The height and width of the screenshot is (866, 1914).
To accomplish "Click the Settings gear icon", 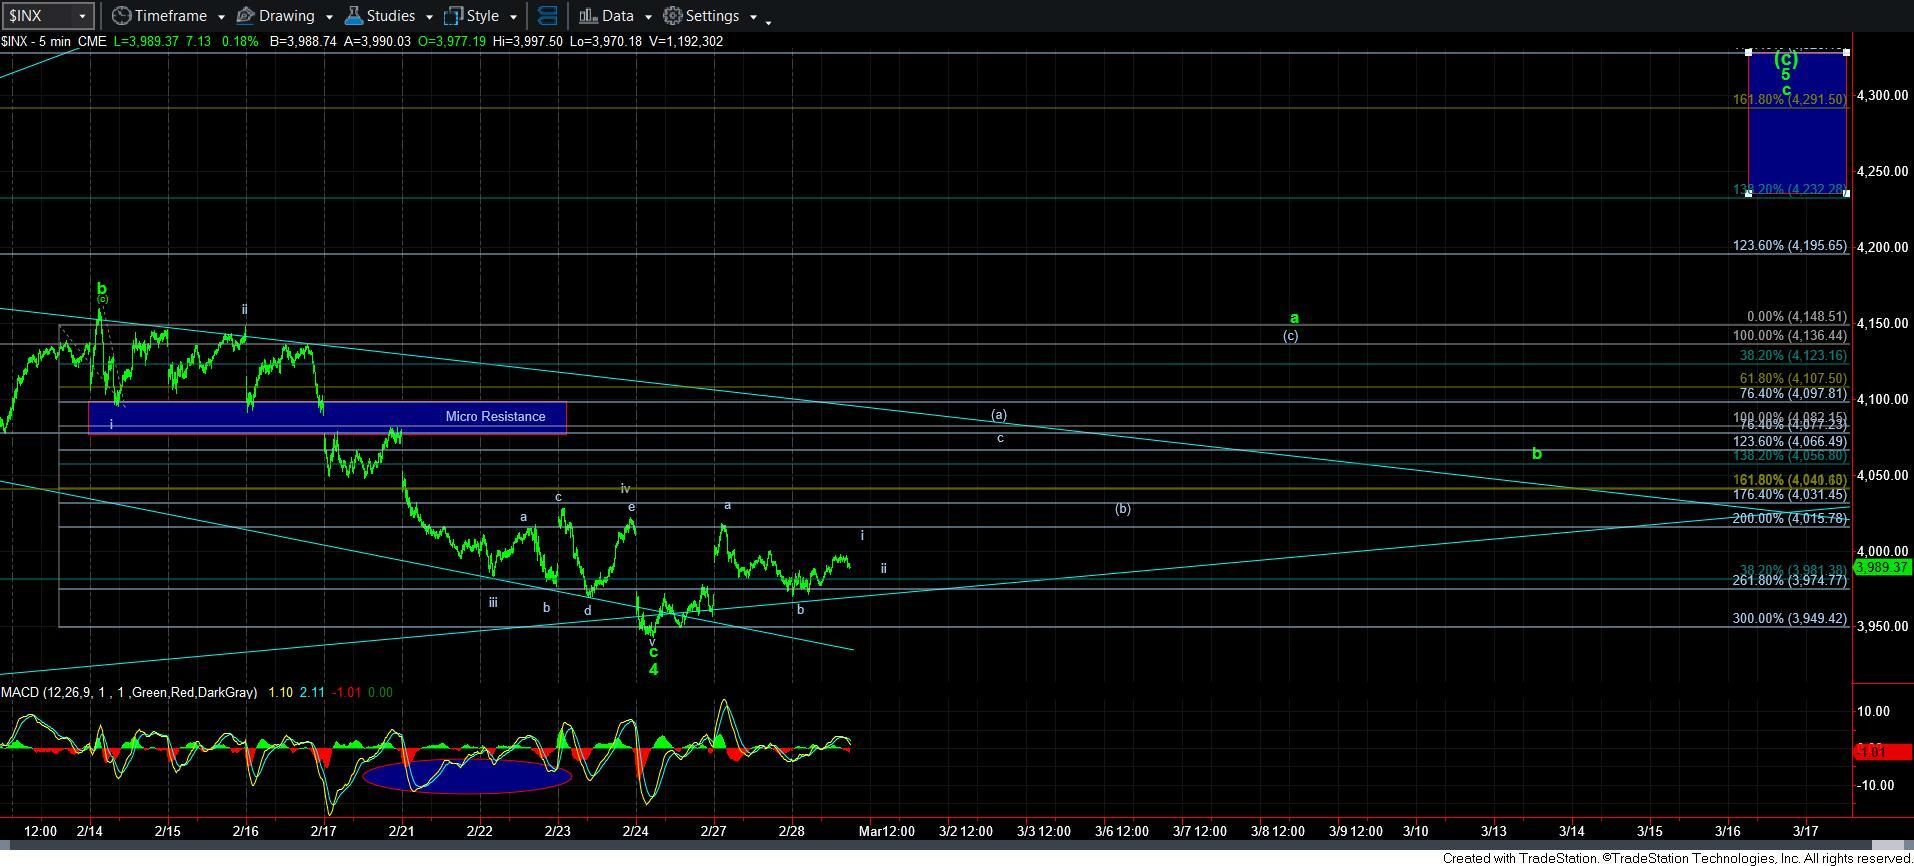I will [x=673, y=16].
